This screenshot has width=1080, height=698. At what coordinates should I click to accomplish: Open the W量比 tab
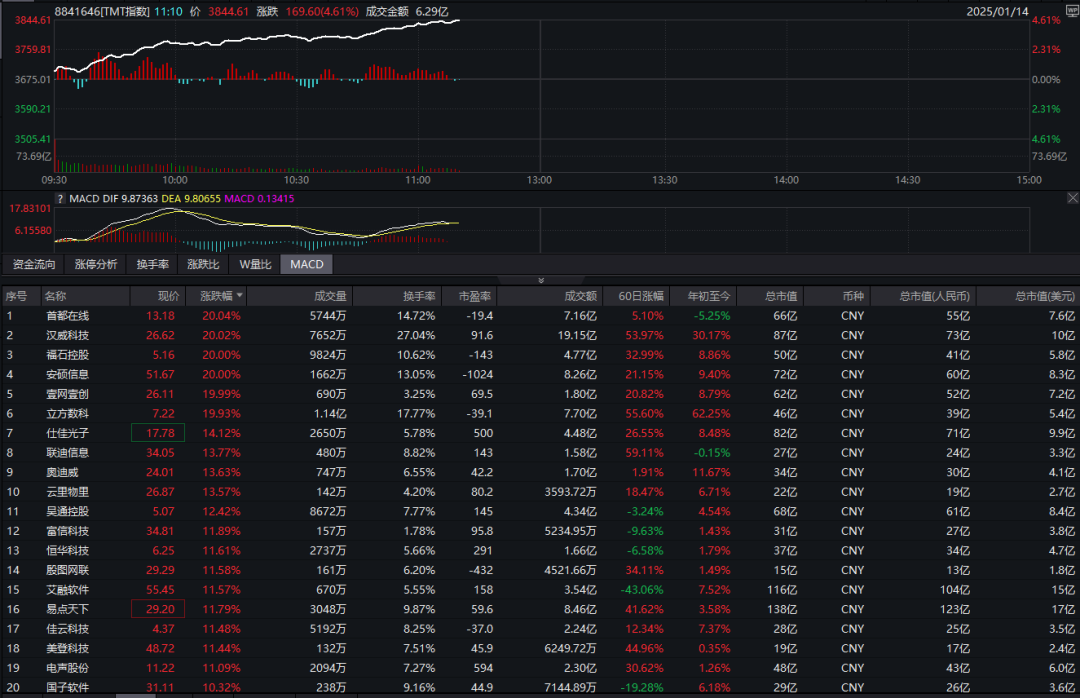pyautogui.click(x=255, y=264)
